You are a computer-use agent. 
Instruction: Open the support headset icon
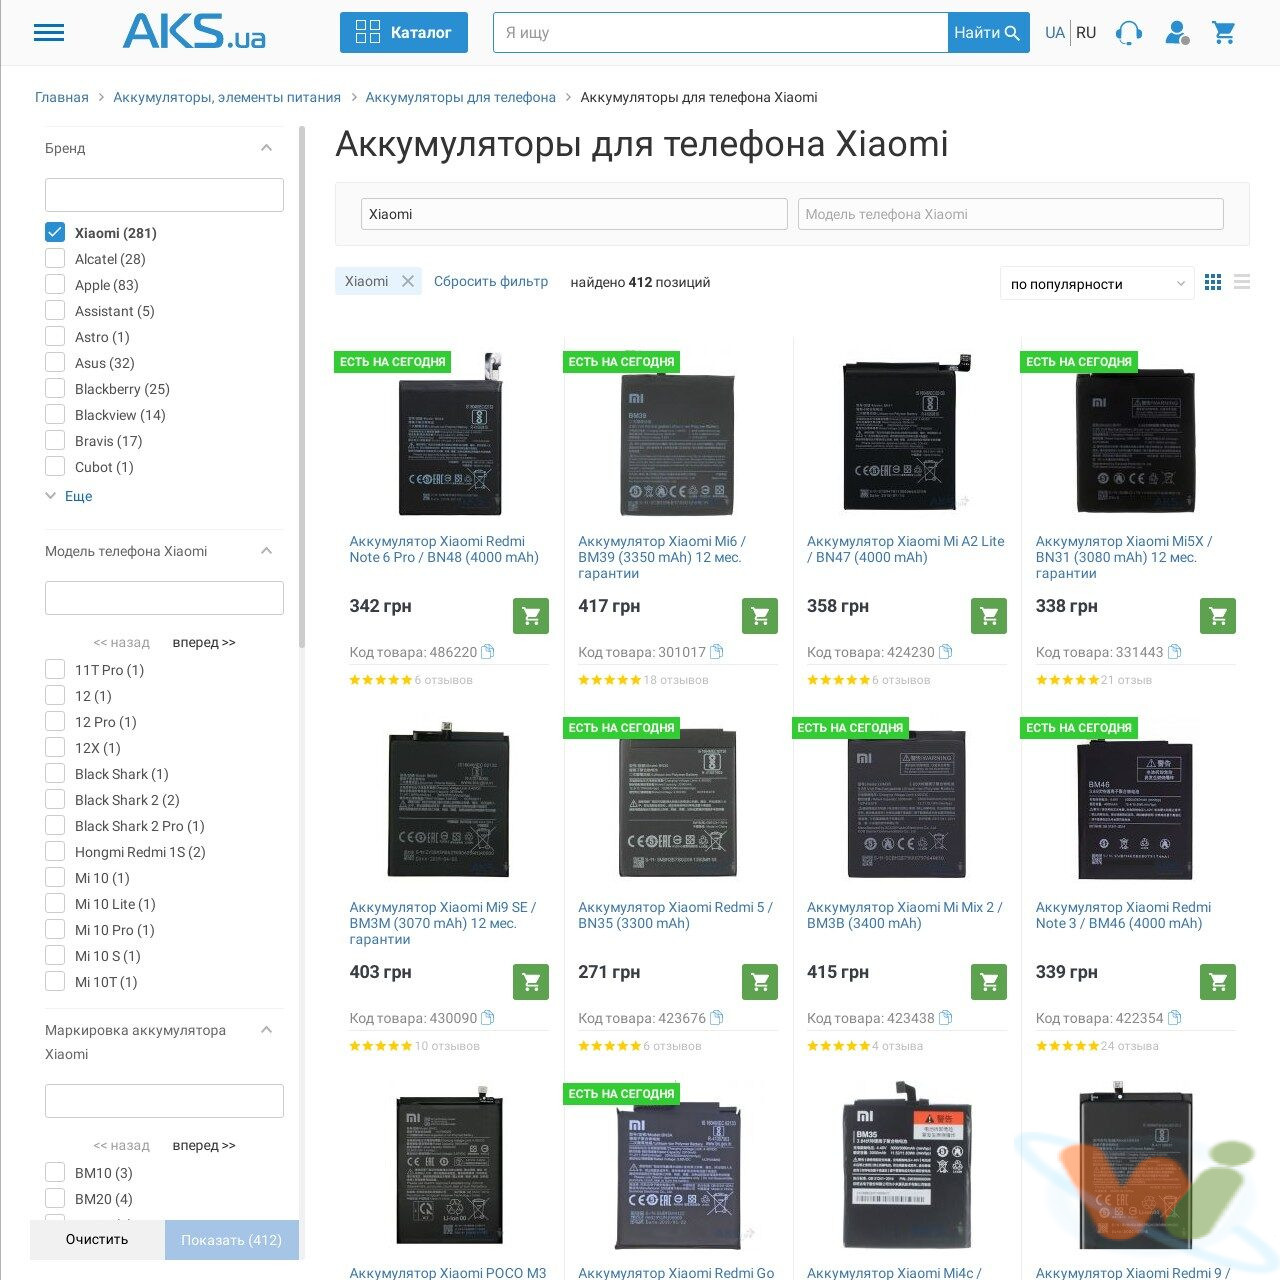[1129, 33]
